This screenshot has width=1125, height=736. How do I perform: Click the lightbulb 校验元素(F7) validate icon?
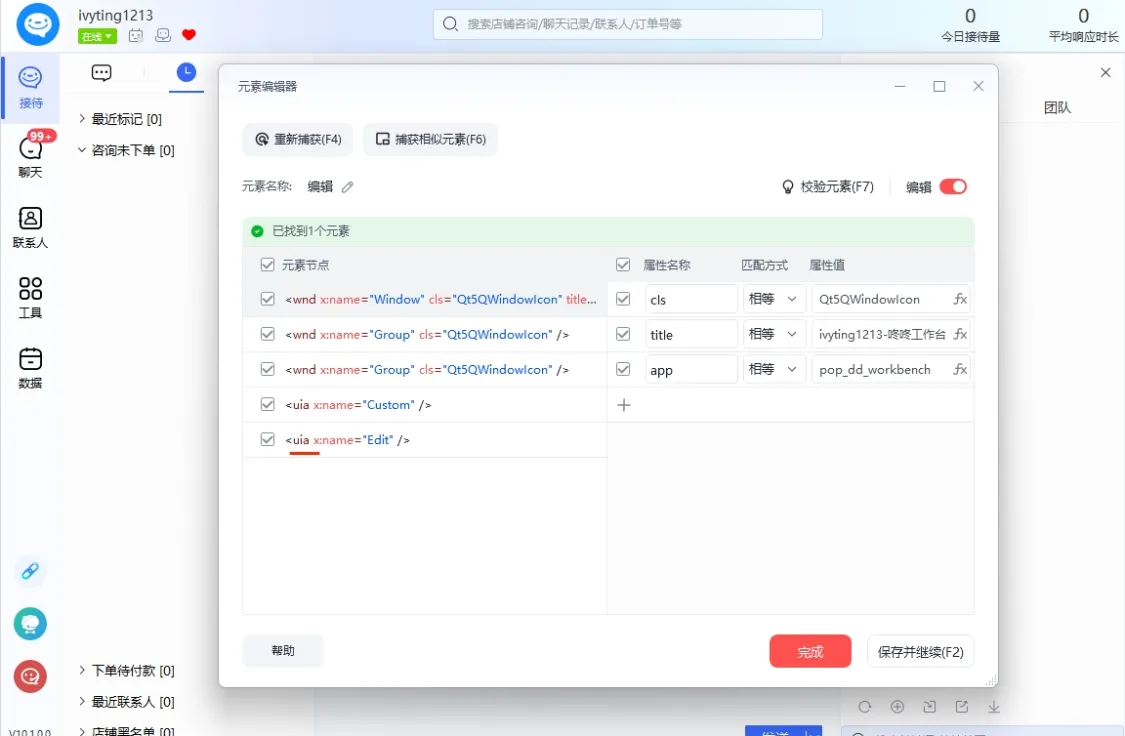(788, 187)
